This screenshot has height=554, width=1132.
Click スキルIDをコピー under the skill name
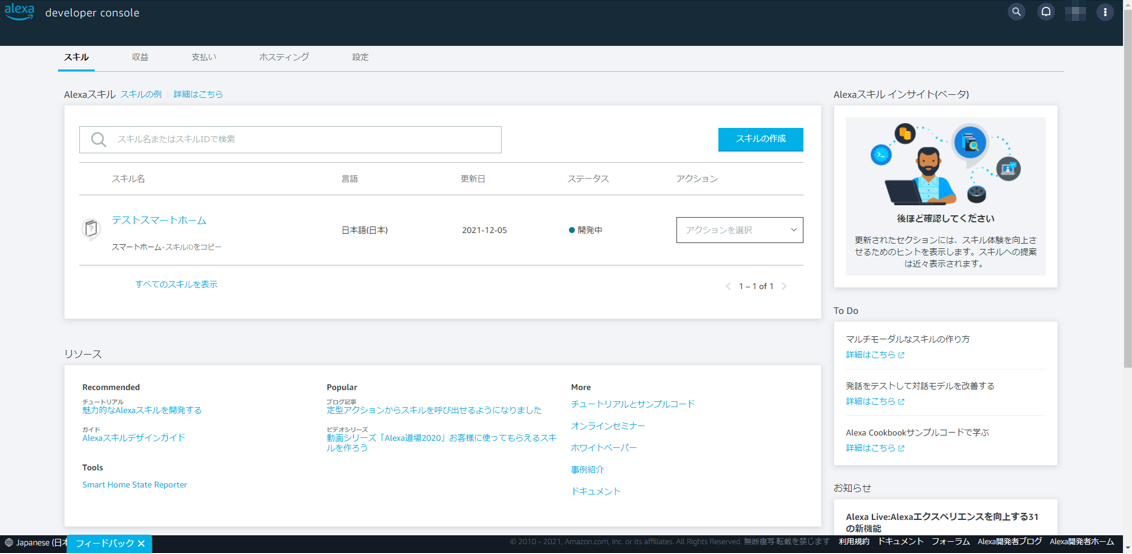point(195,247)
